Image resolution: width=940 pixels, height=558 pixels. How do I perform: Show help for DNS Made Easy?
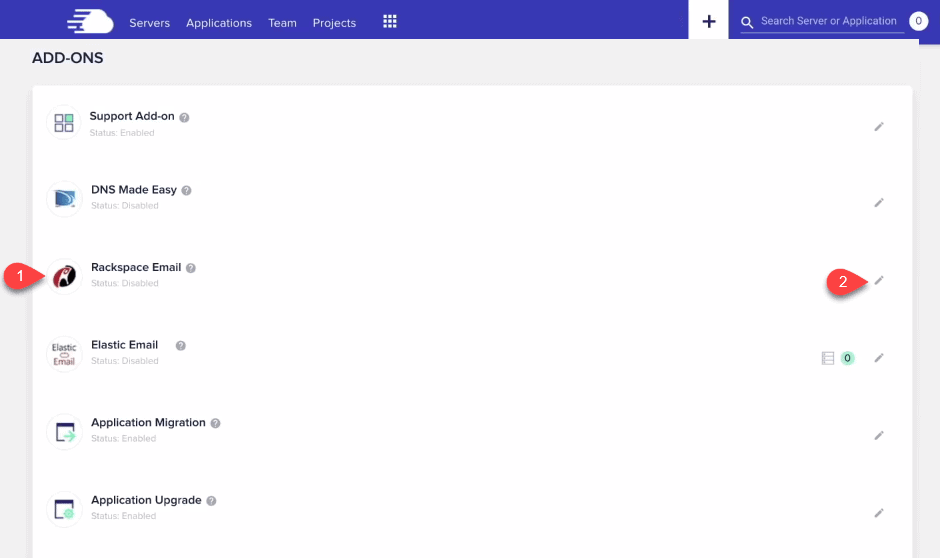[x=186, y=191]
